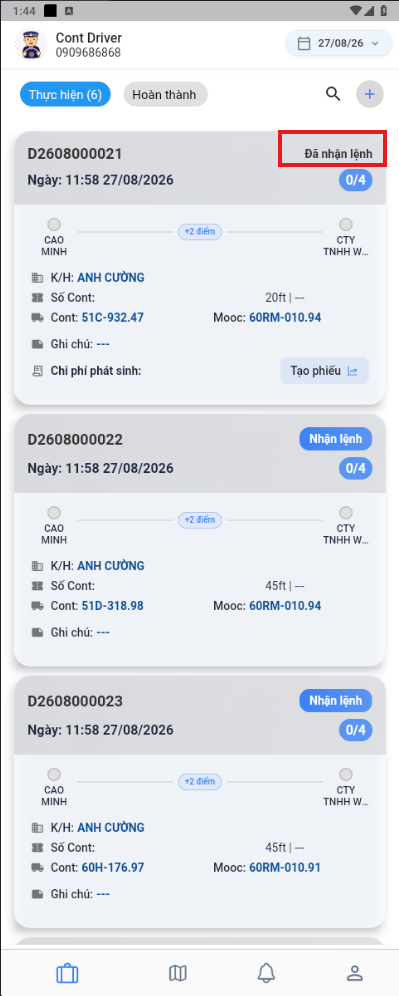Click Ngày: 11:58 27/08/2026 on order D2608000022

pyautogui.click(x=100, y=468)
